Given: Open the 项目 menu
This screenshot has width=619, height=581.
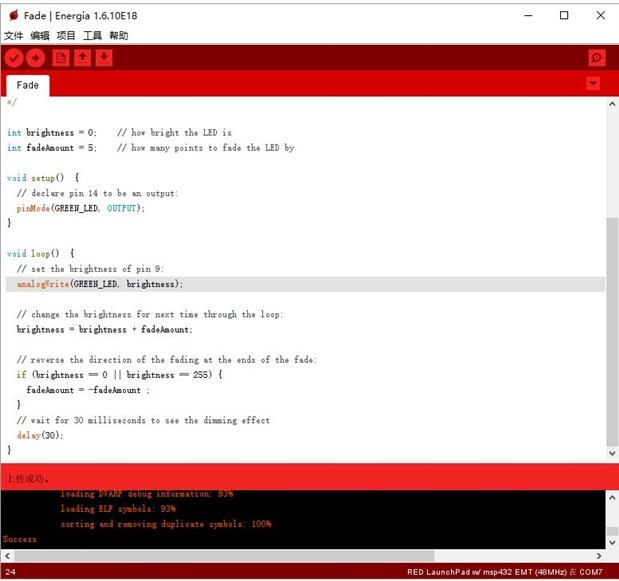Looking at the screenshot, I should (66, 36).
